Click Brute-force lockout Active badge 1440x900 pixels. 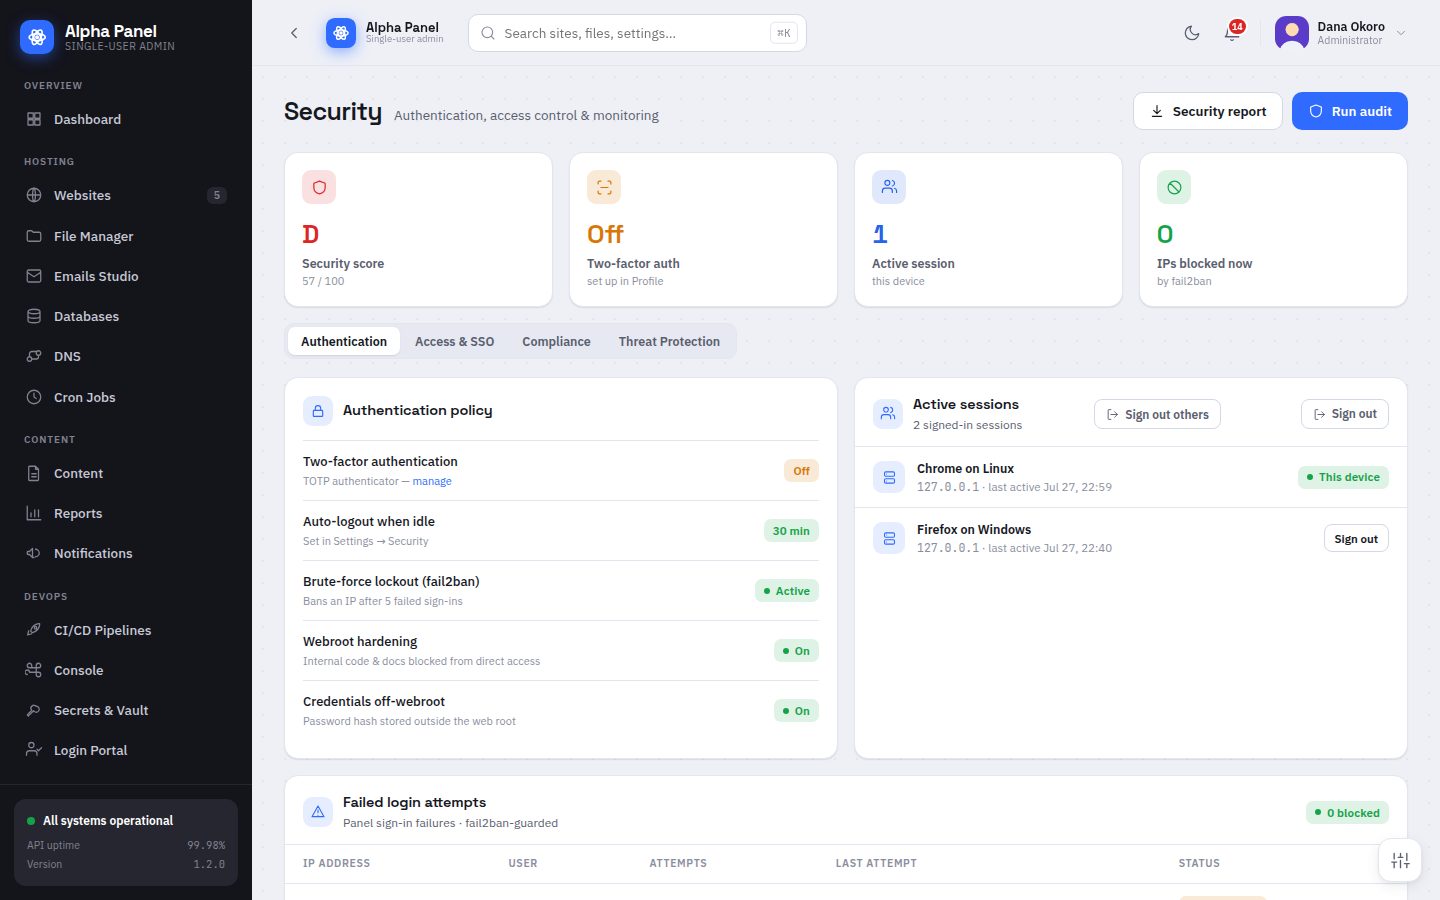787,591
